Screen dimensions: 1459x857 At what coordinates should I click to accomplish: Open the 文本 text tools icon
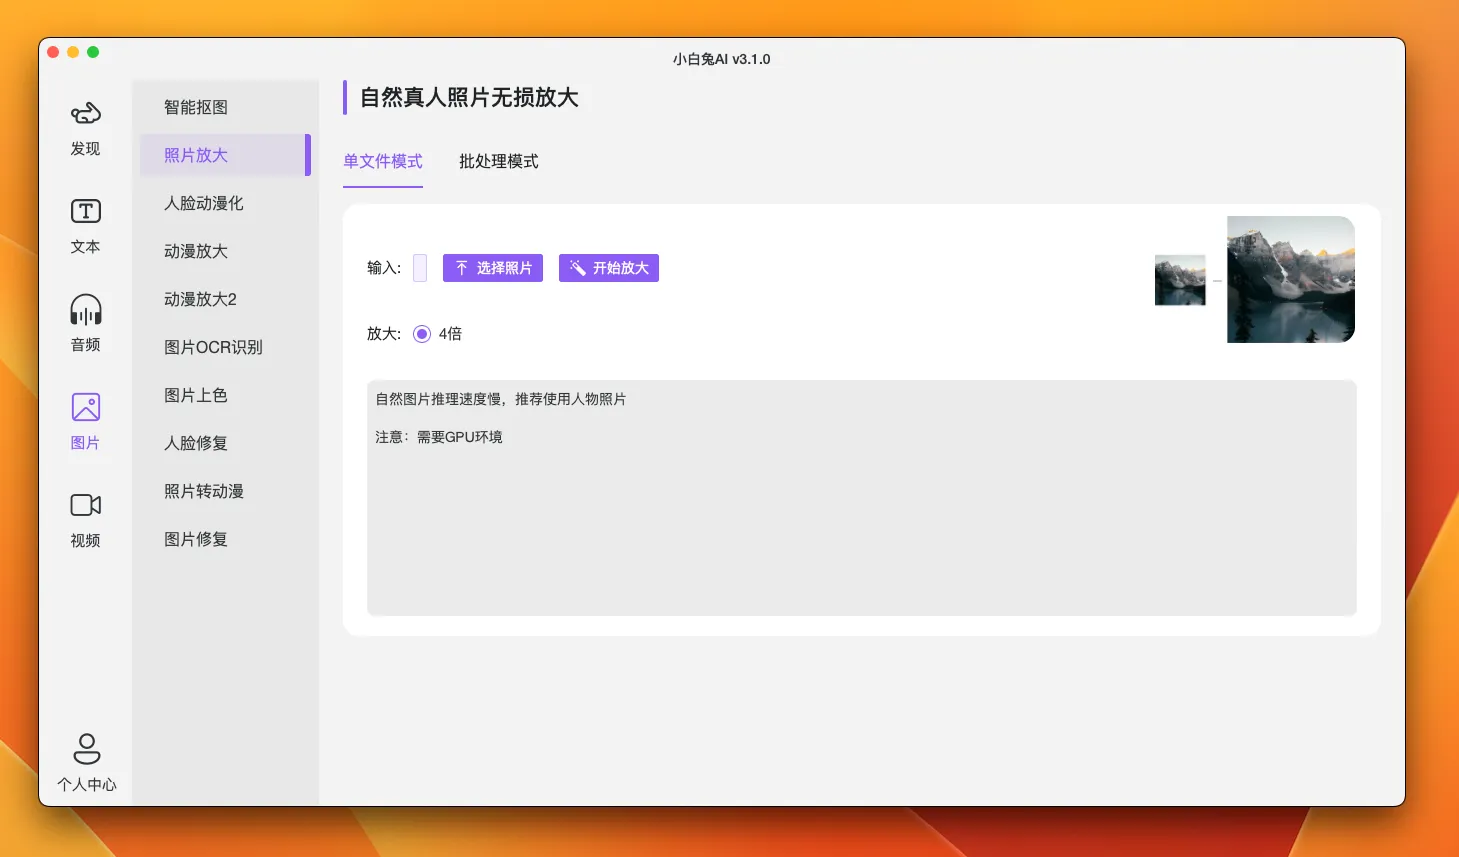coord(85,211)
